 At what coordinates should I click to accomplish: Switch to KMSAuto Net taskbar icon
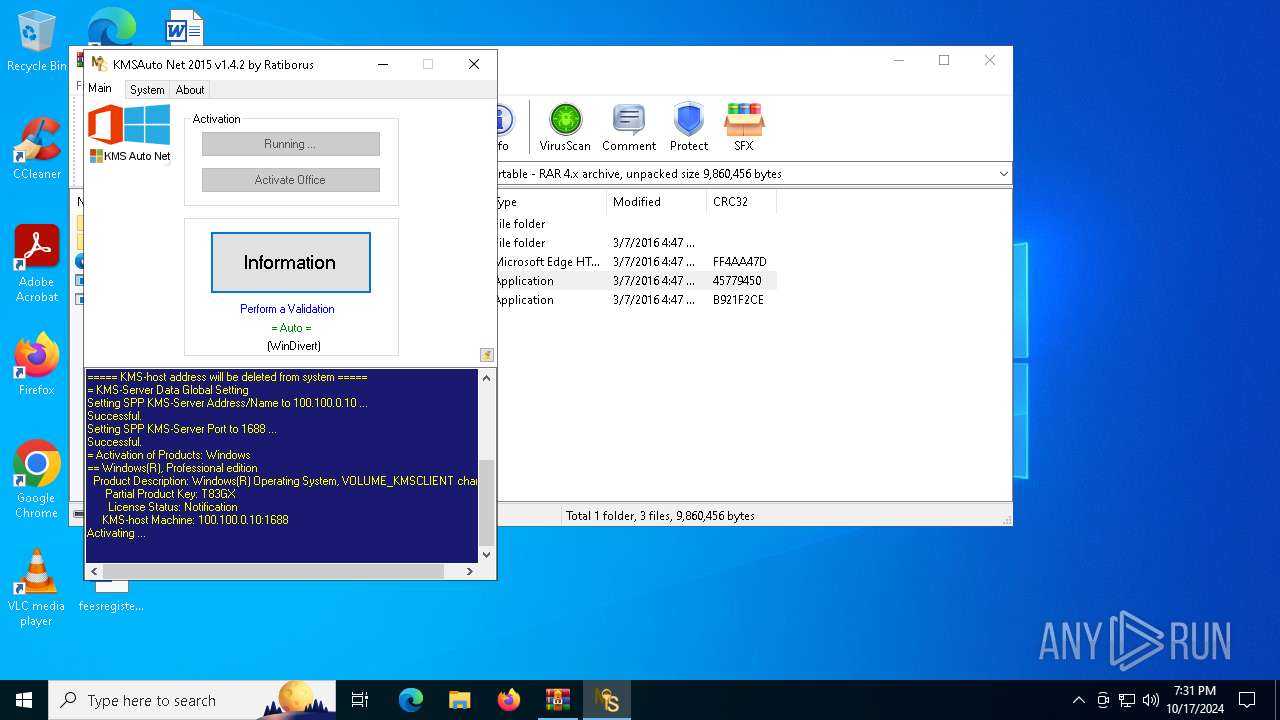coord(607,700)
